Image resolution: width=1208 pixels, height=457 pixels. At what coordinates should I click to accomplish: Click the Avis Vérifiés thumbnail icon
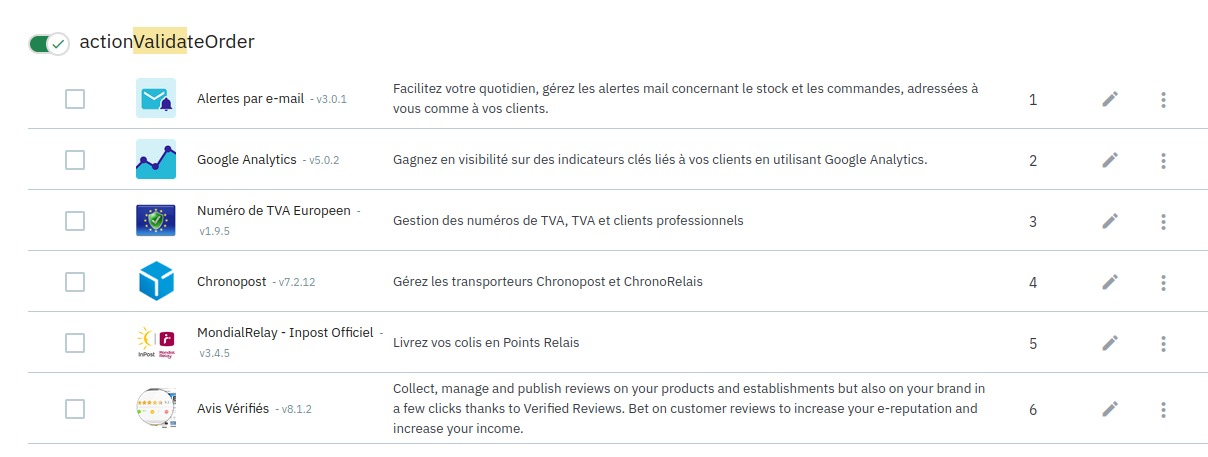tap(156, 409)
